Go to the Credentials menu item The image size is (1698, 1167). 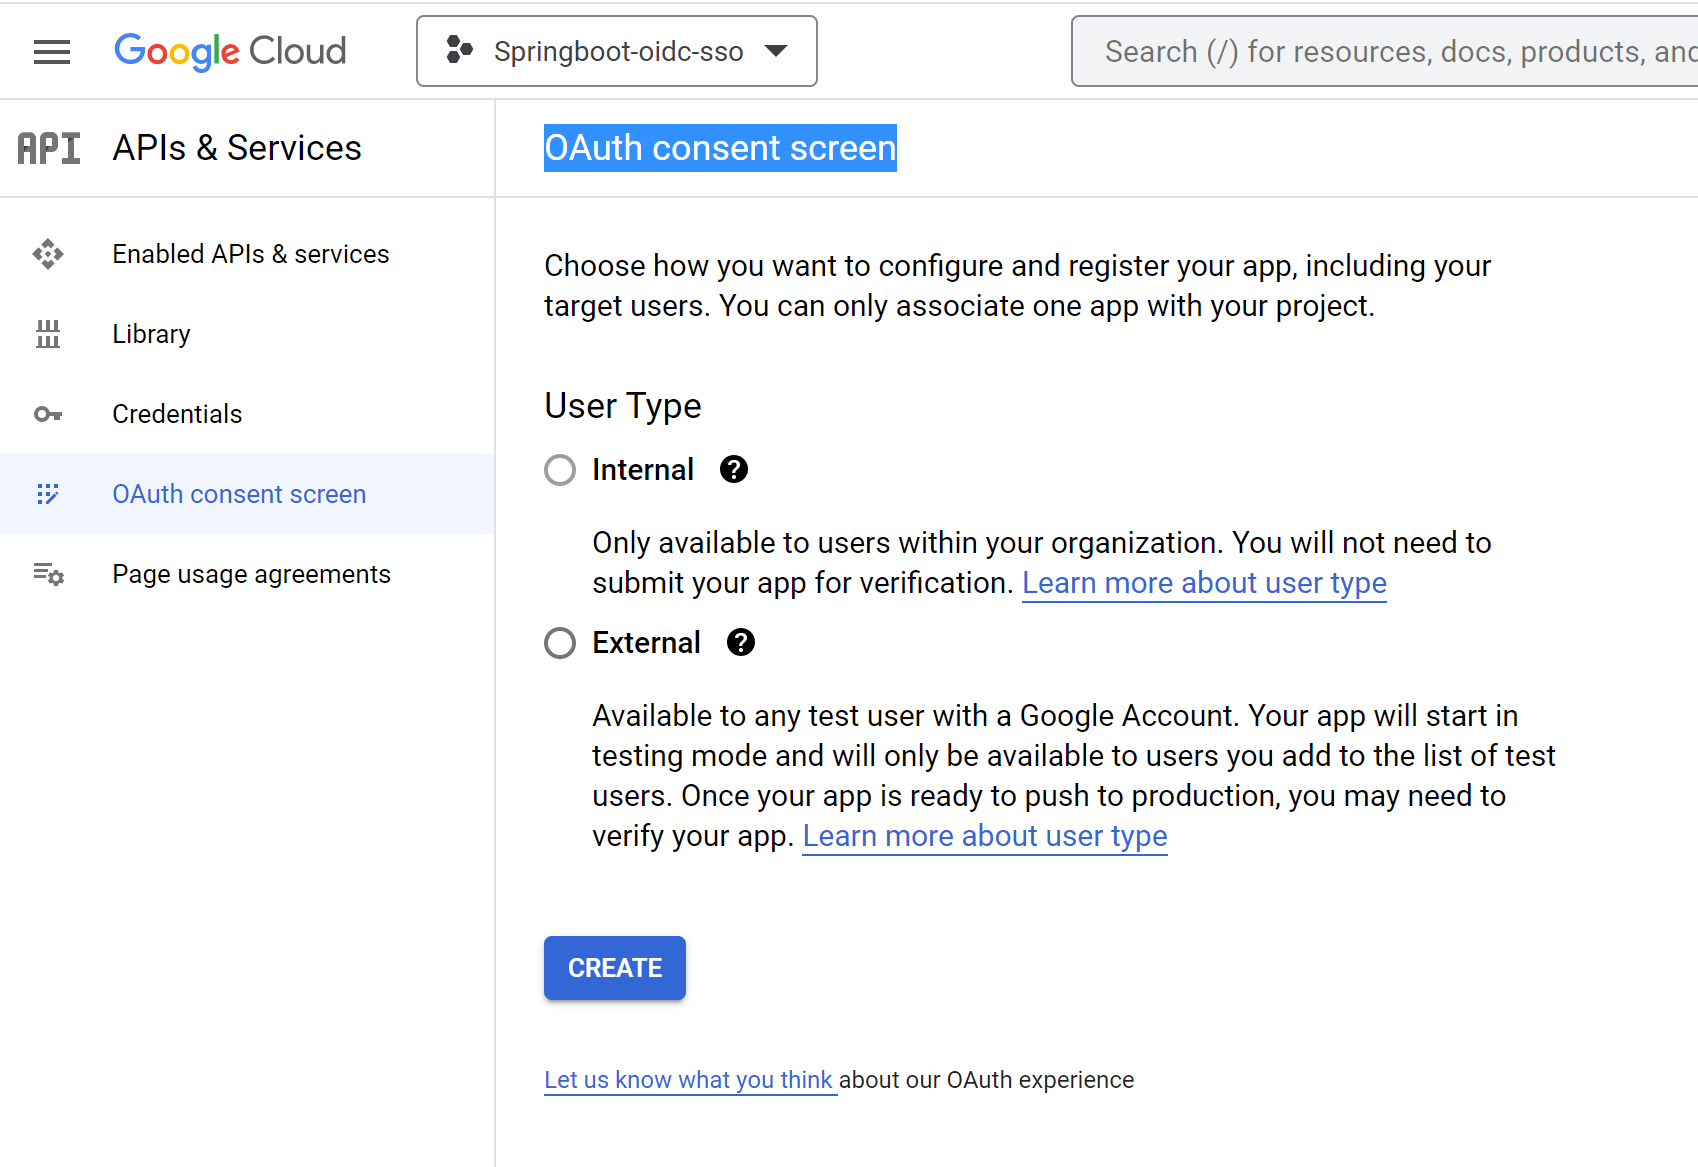click(x=177, y=414)
